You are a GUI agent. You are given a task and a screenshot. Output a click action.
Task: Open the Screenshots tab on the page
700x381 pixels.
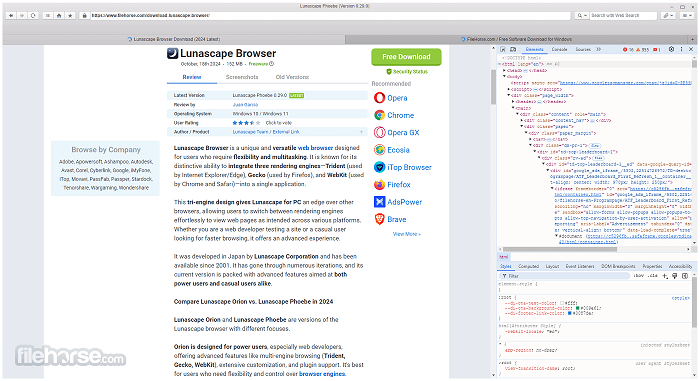coord(242,77)
